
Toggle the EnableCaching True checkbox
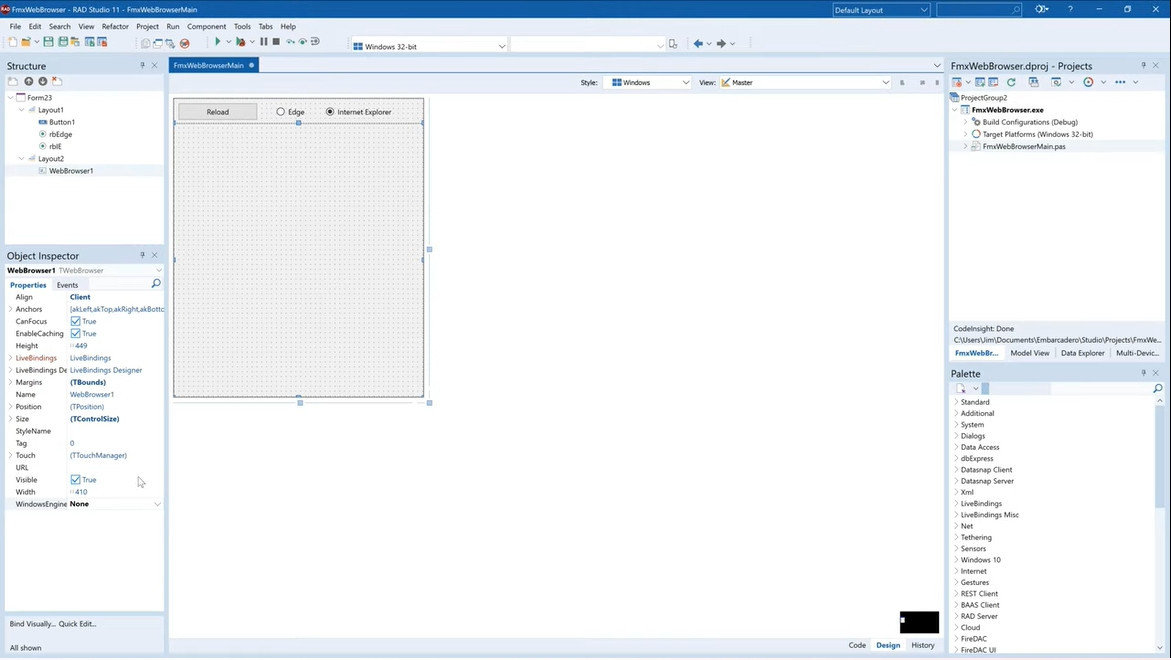pos(75,334)
